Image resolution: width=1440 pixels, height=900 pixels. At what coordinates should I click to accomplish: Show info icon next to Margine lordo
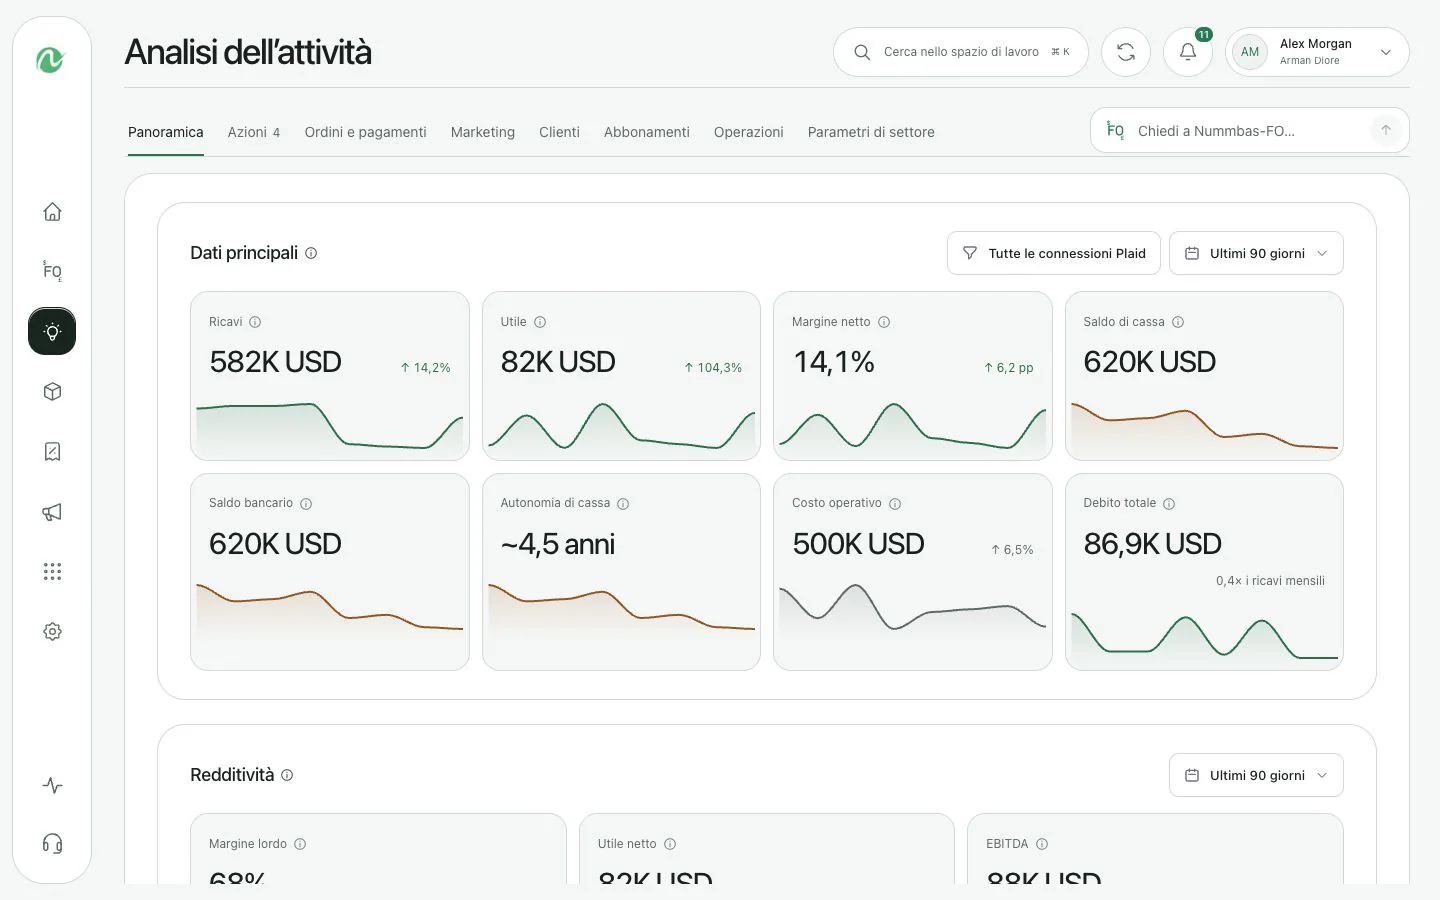[x=300, y=844]
